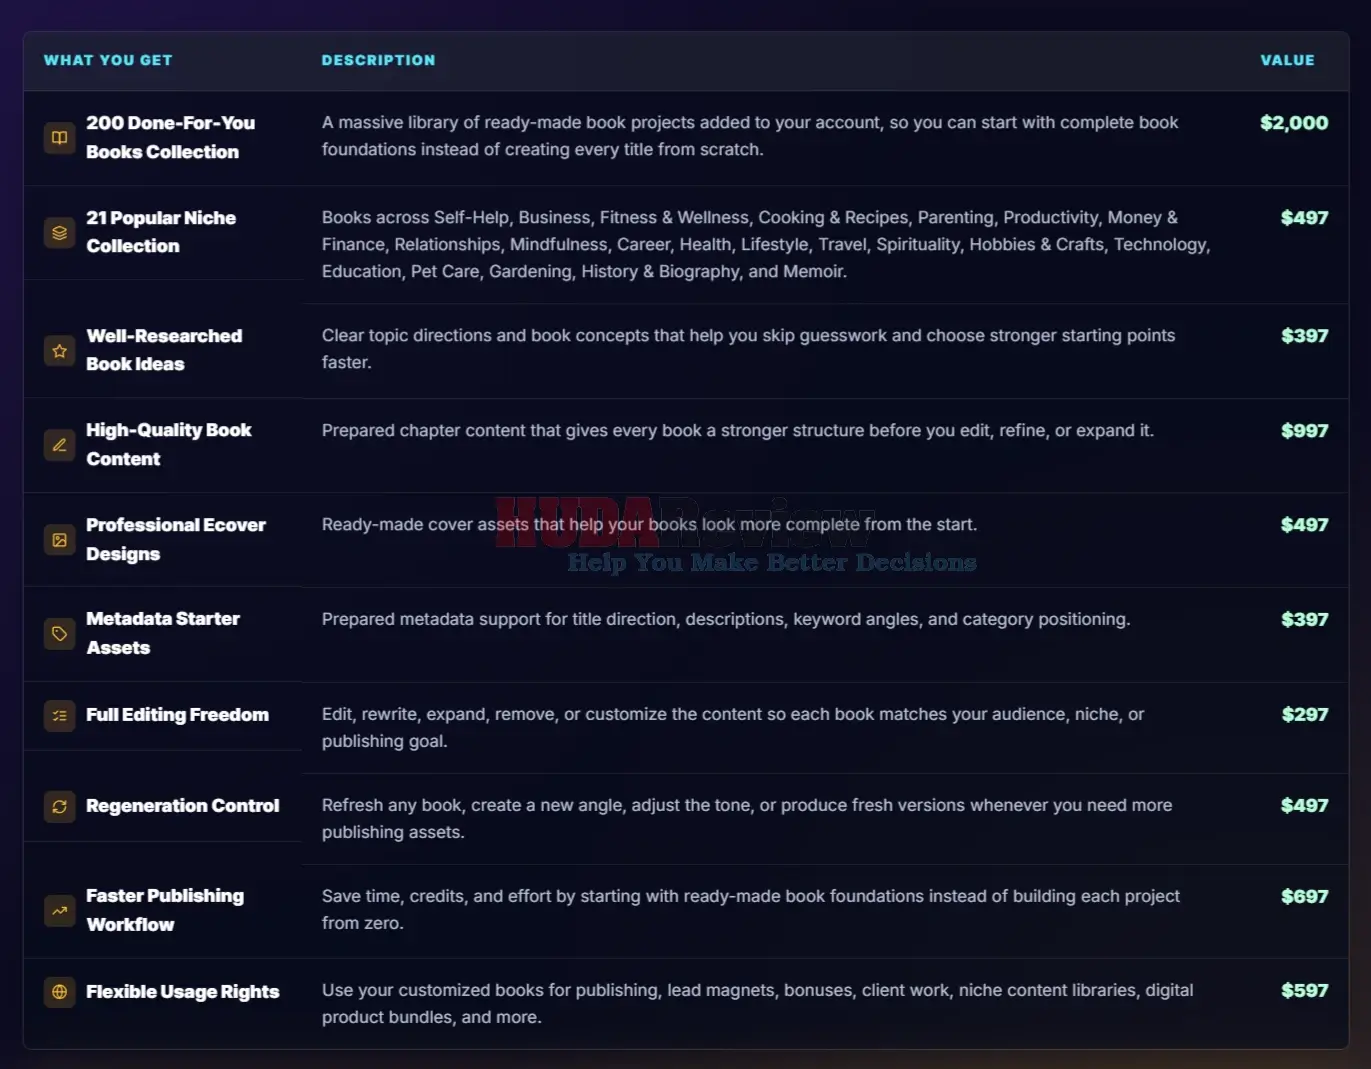Click the $397 value in Metadata Starter Assets row
Viewport: 1371px width, 1069px height.
coord(1304,620)
